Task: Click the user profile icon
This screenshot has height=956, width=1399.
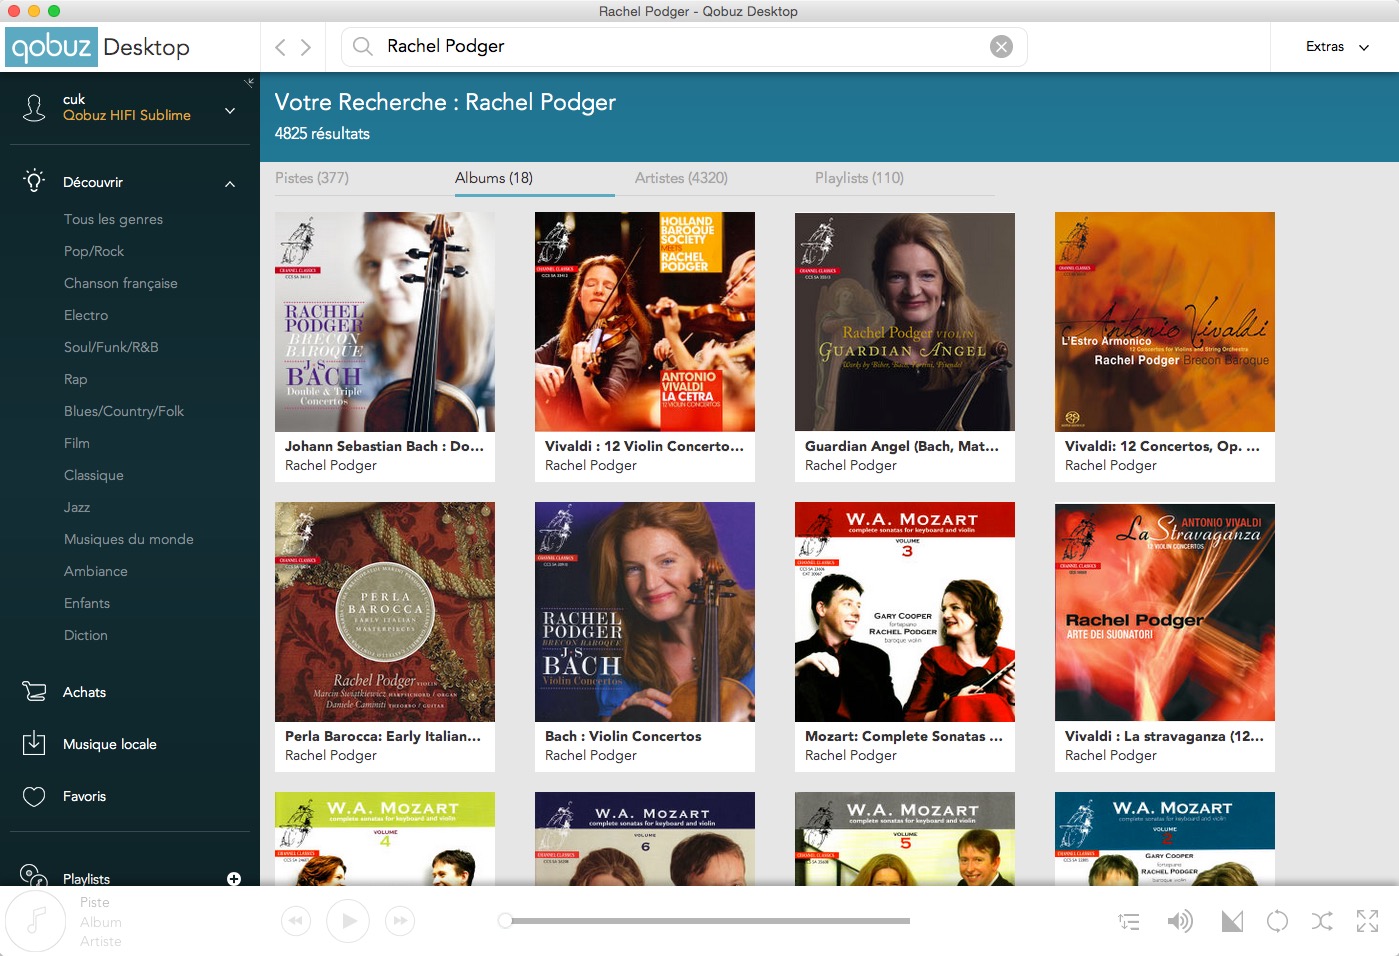Action: [x=34, y=107]
